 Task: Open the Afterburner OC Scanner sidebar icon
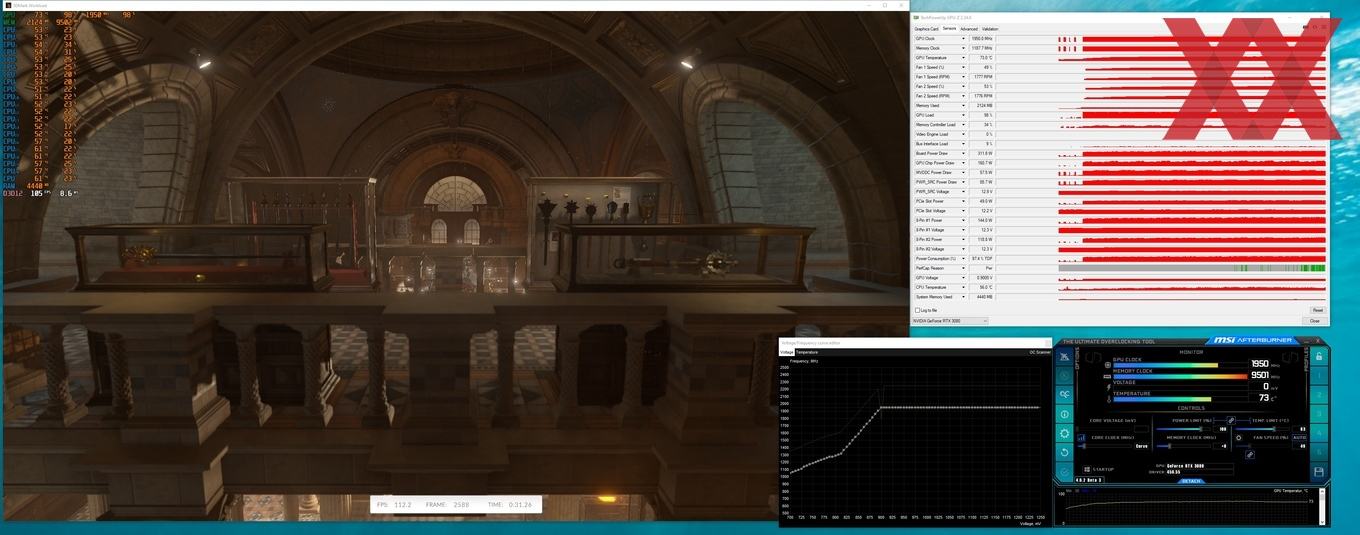[x=1065, y=394]
